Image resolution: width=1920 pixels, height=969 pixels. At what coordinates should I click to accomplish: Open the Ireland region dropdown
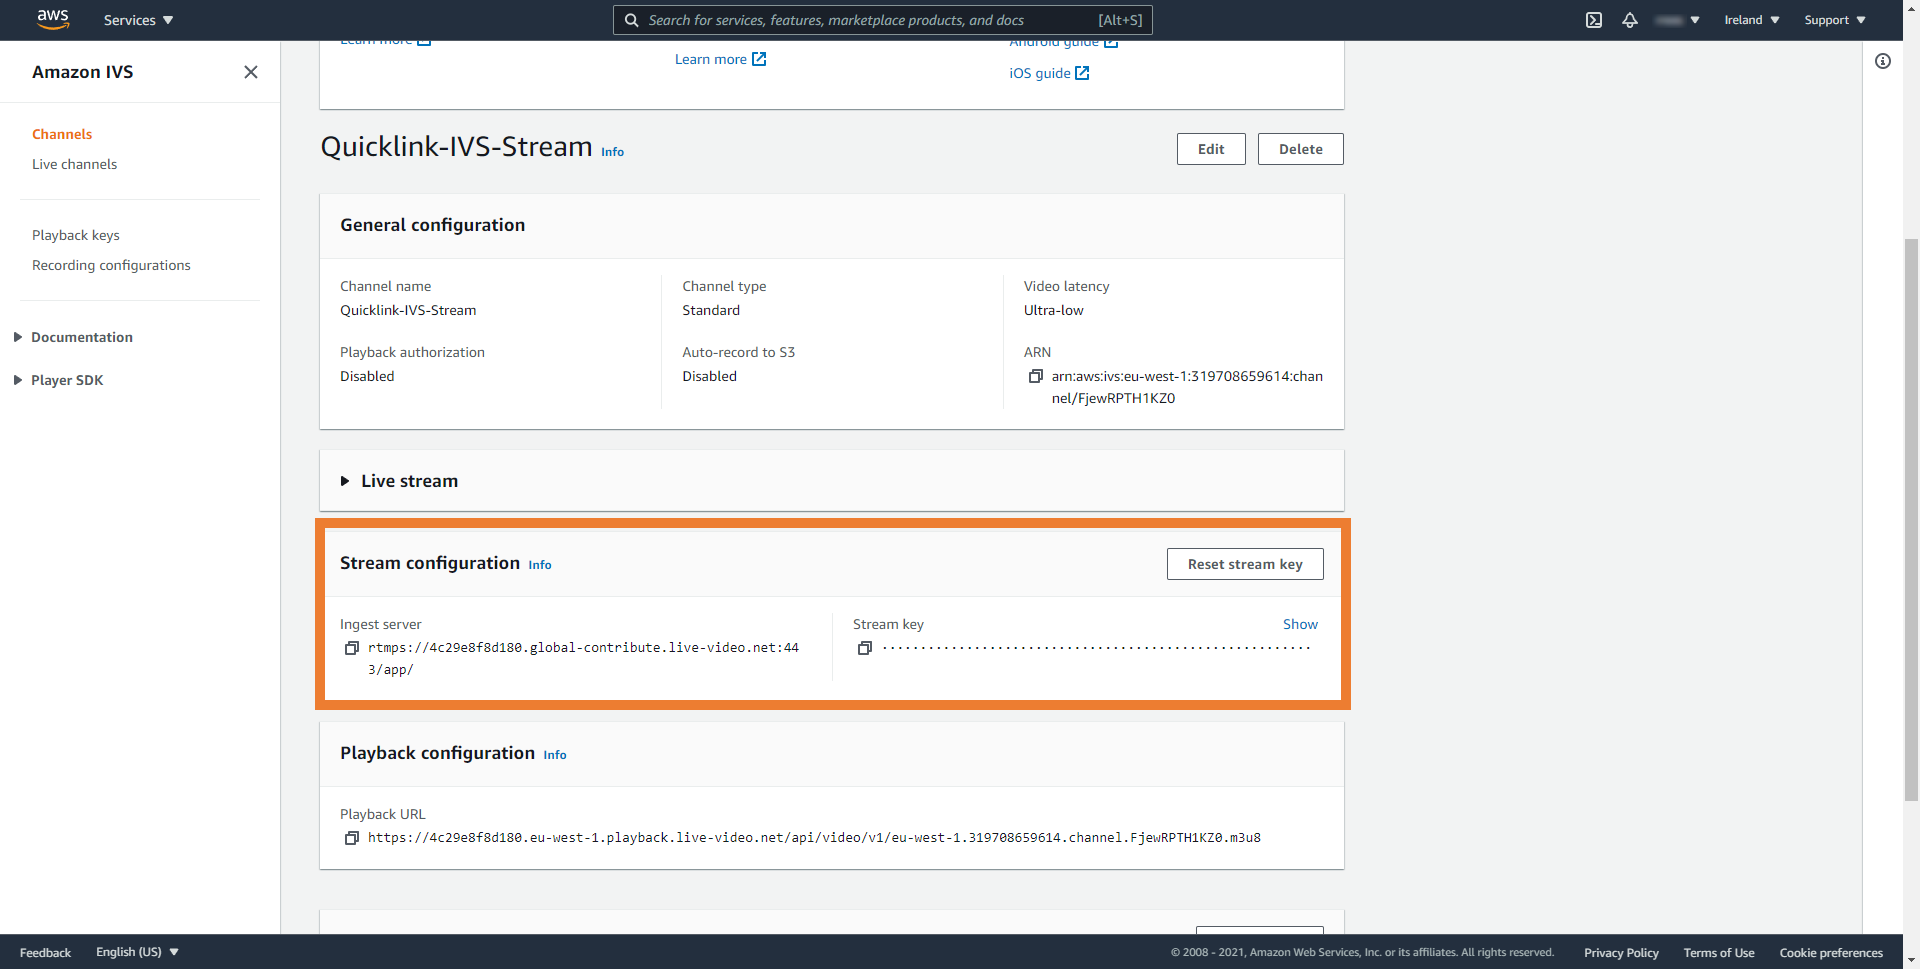click(1752, 20)
